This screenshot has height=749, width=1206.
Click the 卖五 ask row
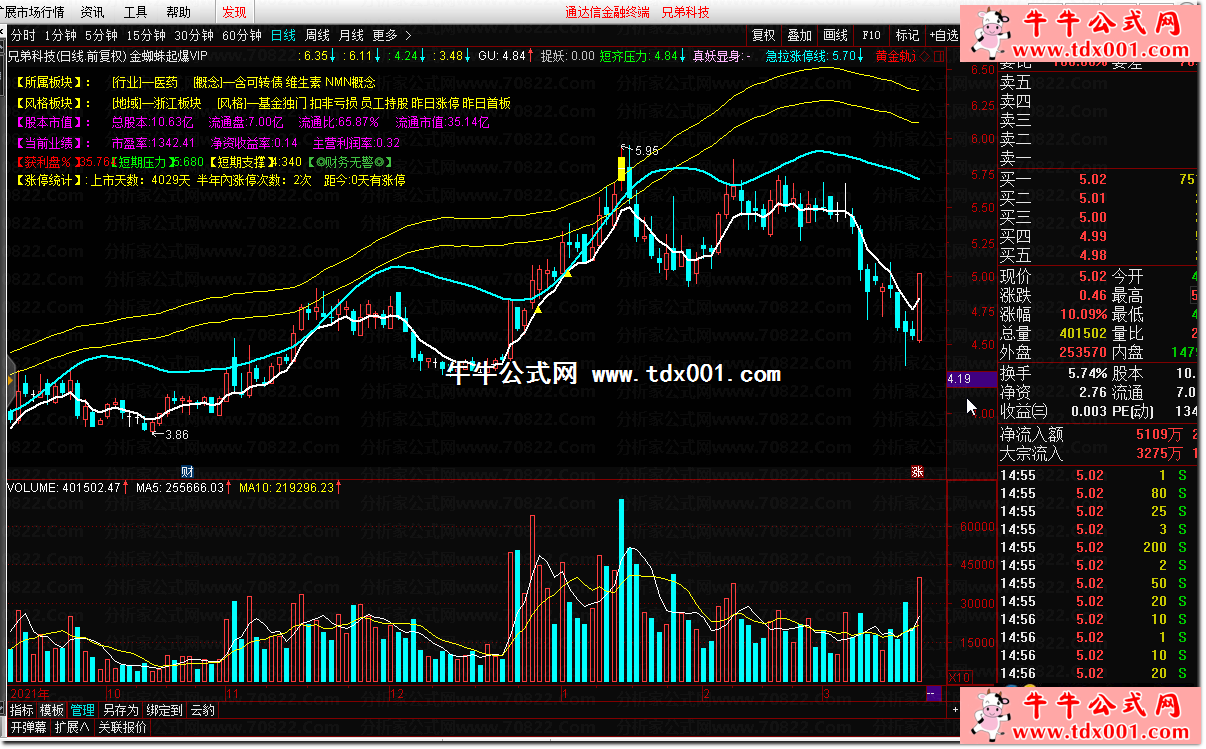(1098, 82)
